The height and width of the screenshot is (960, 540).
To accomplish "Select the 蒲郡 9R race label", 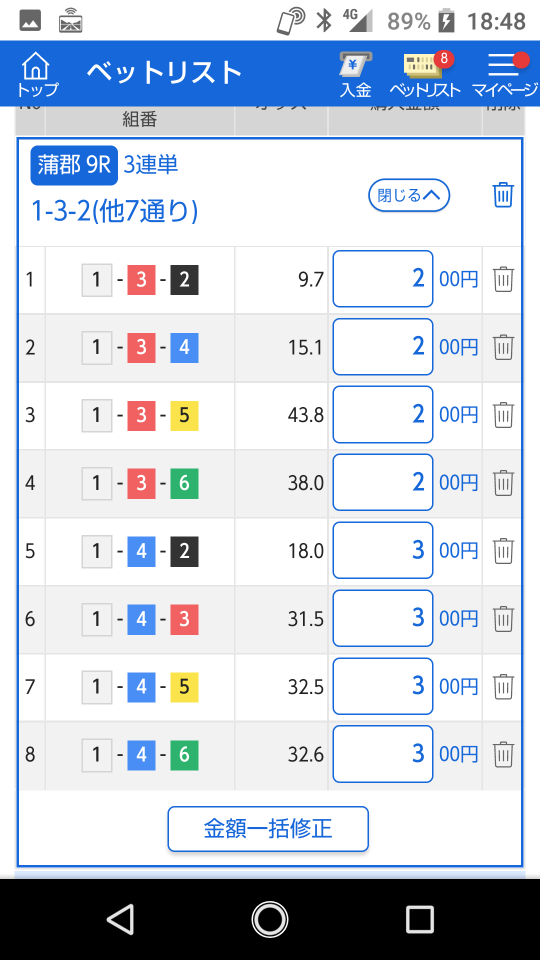I will [74, 166].
